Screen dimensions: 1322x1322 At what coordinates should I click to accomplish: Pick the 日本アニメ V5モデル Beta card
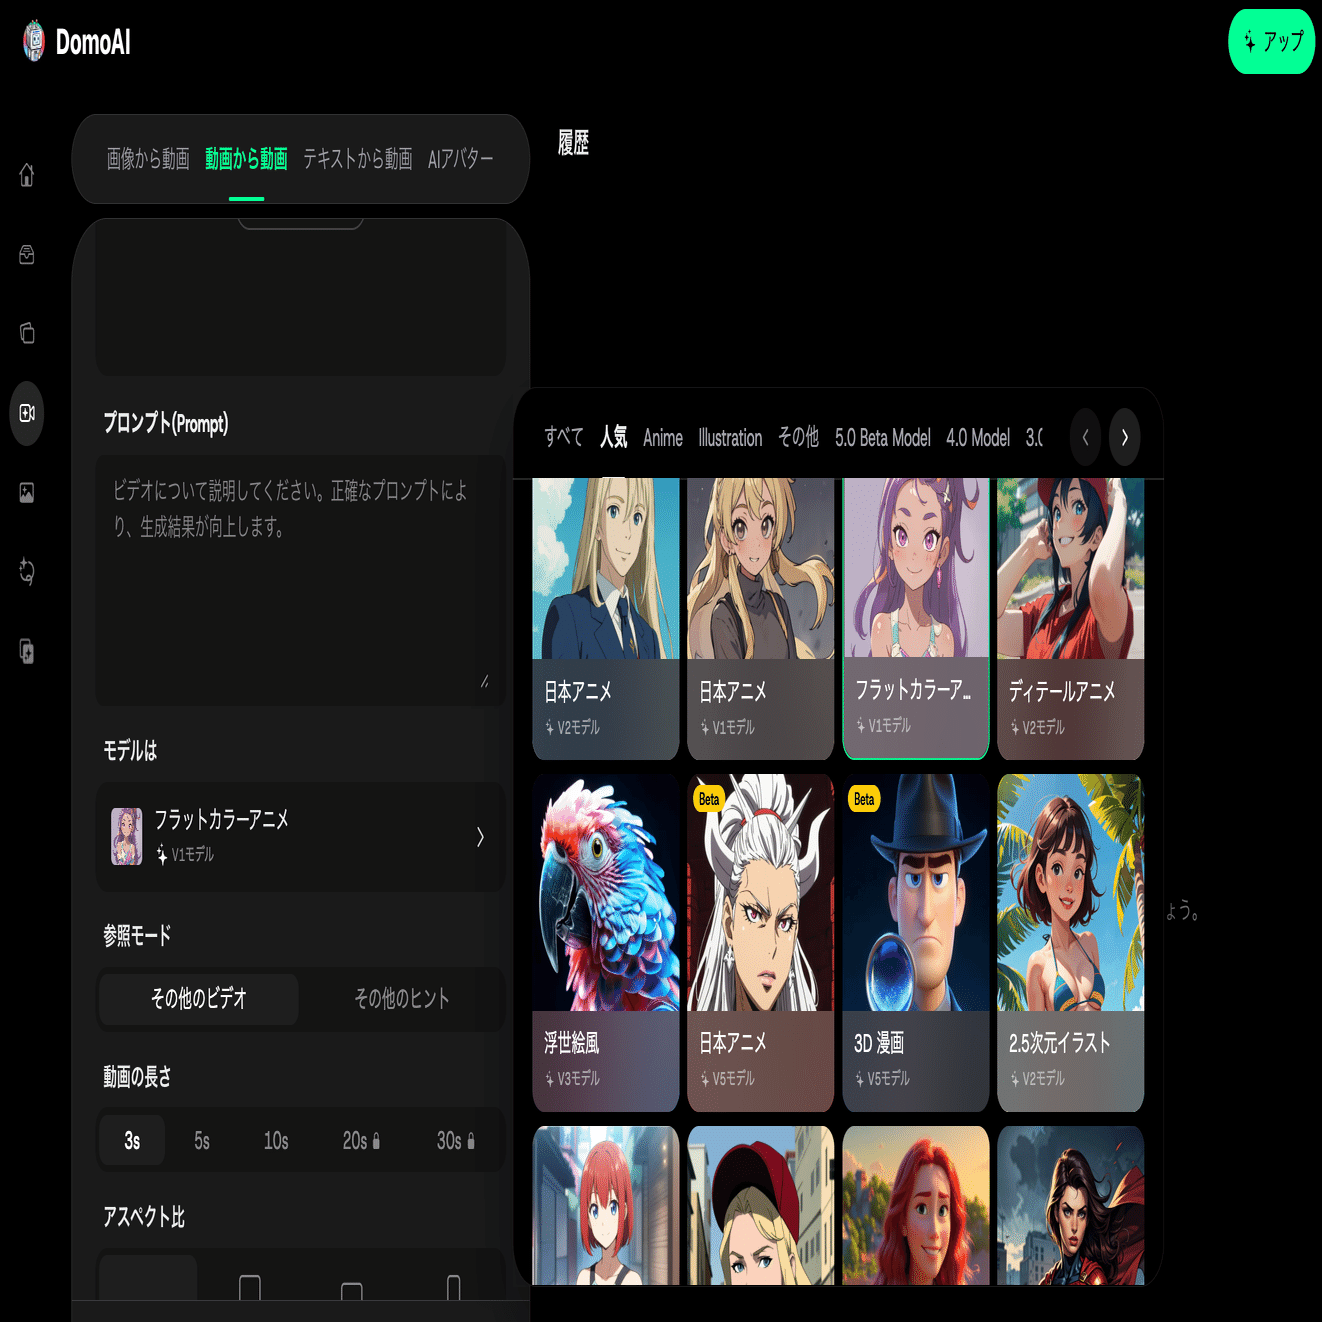pos(761,943)
